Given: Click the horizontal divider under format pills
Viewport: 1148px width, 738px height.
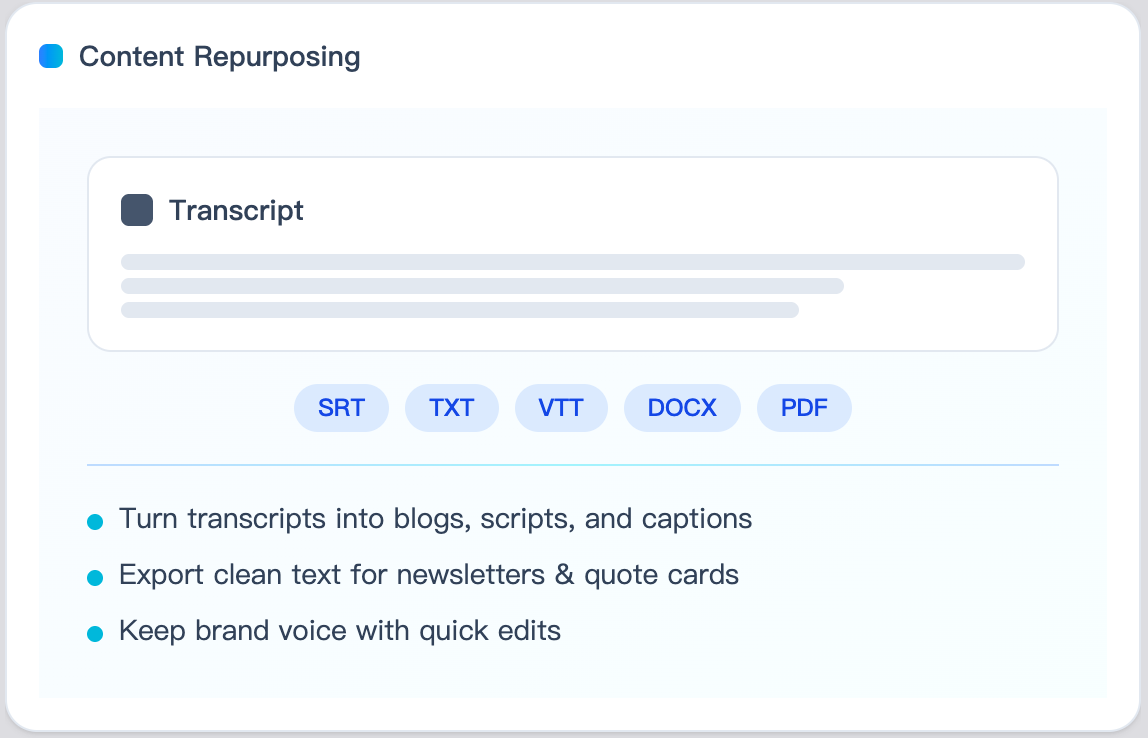Looking at the screenshot, I should pyautogui.click(x=572, y=465).
